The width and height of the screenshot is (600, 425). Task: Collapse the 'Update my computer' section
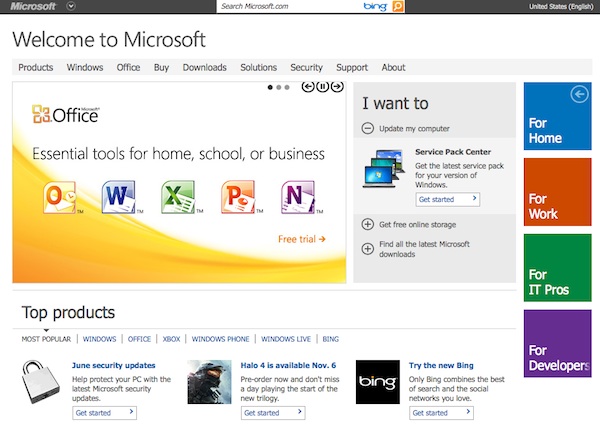point(368,128)
